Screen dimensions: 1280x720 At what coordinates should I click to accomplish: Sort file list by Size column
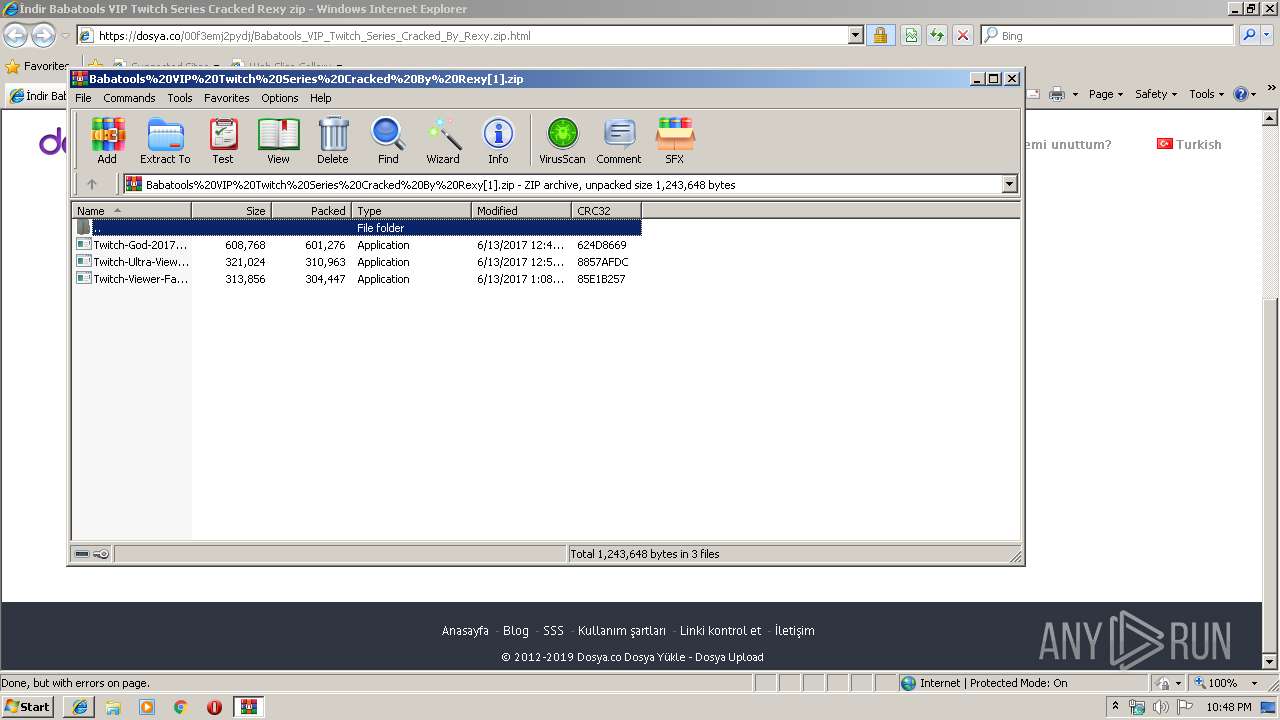pyautogui.click(x=231, y=211)
